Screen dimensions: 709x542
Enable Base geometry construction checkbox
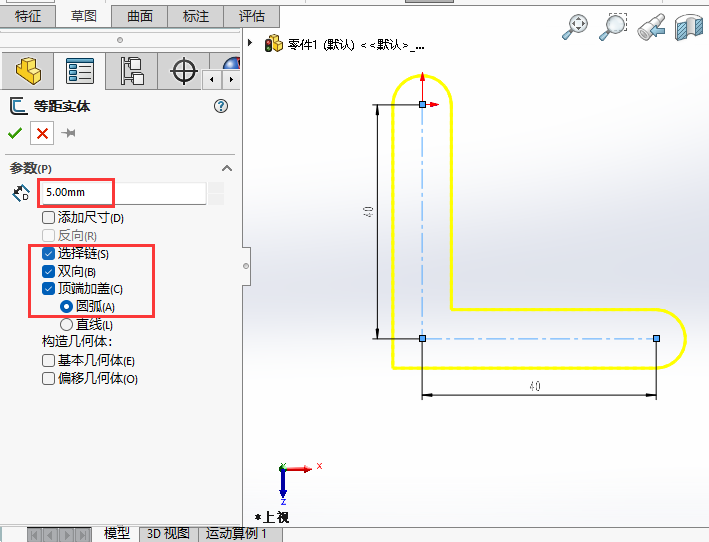(48, 360)
